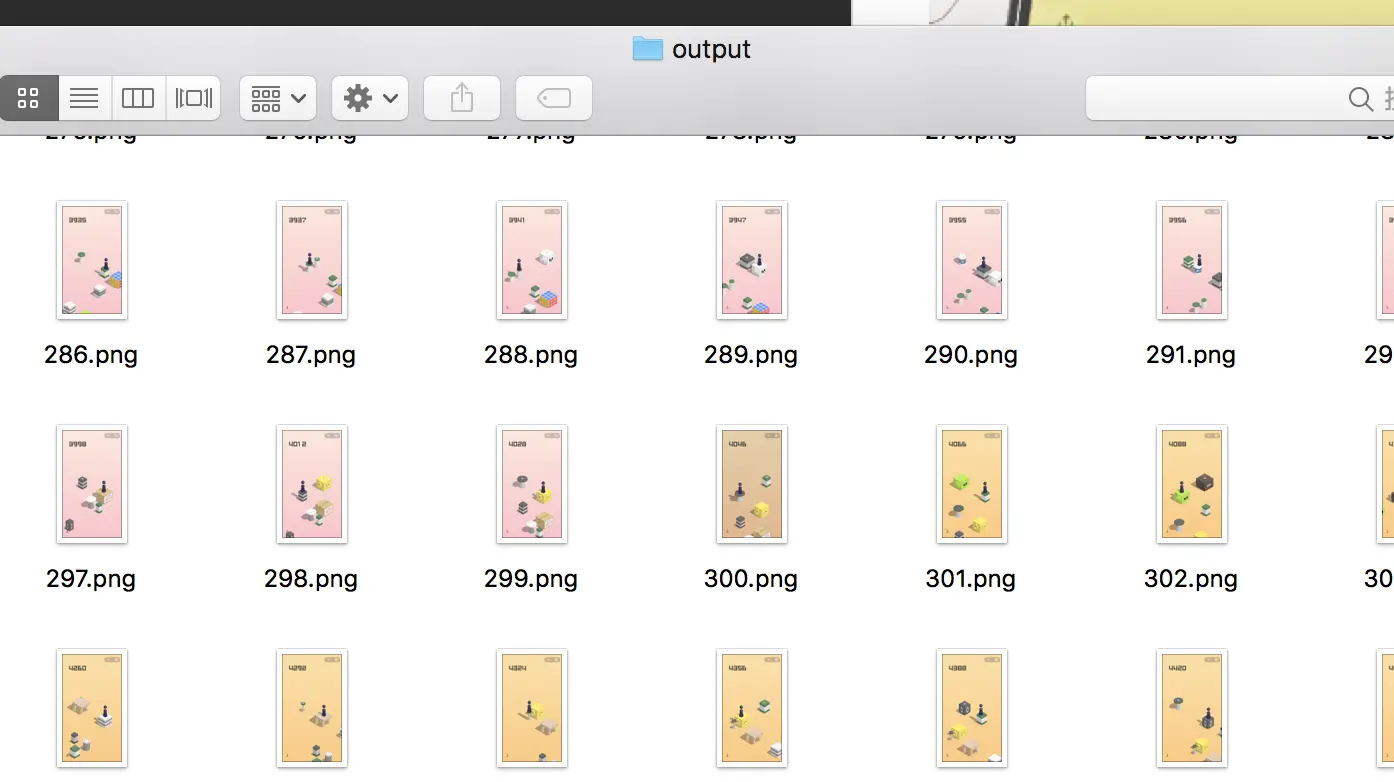Open the gear Action menu

[370, 98]
